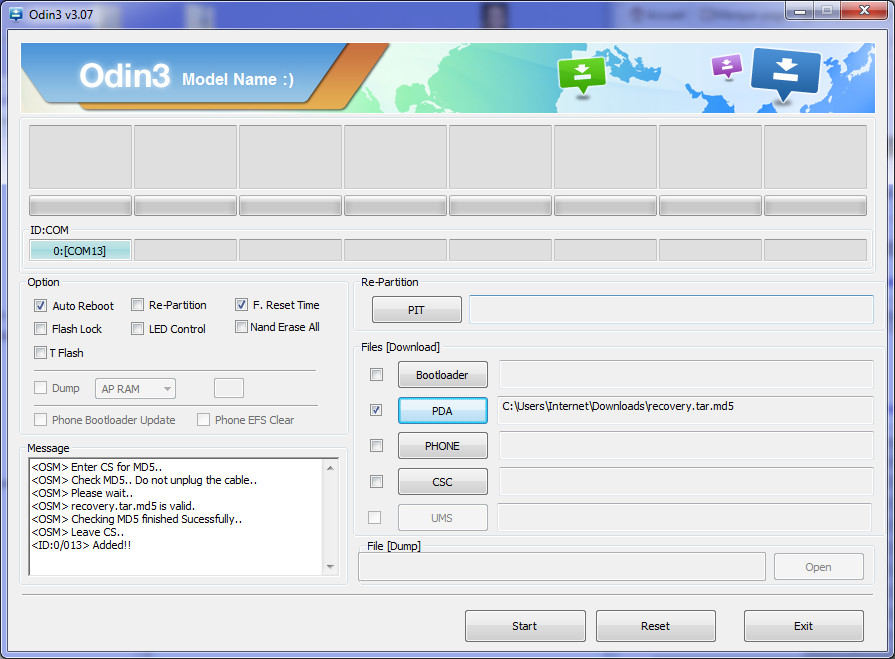Viewport: 895px width, 659px height.
Task: Select the 0:[COM13] port slot
Action: (x=80, y=250)
